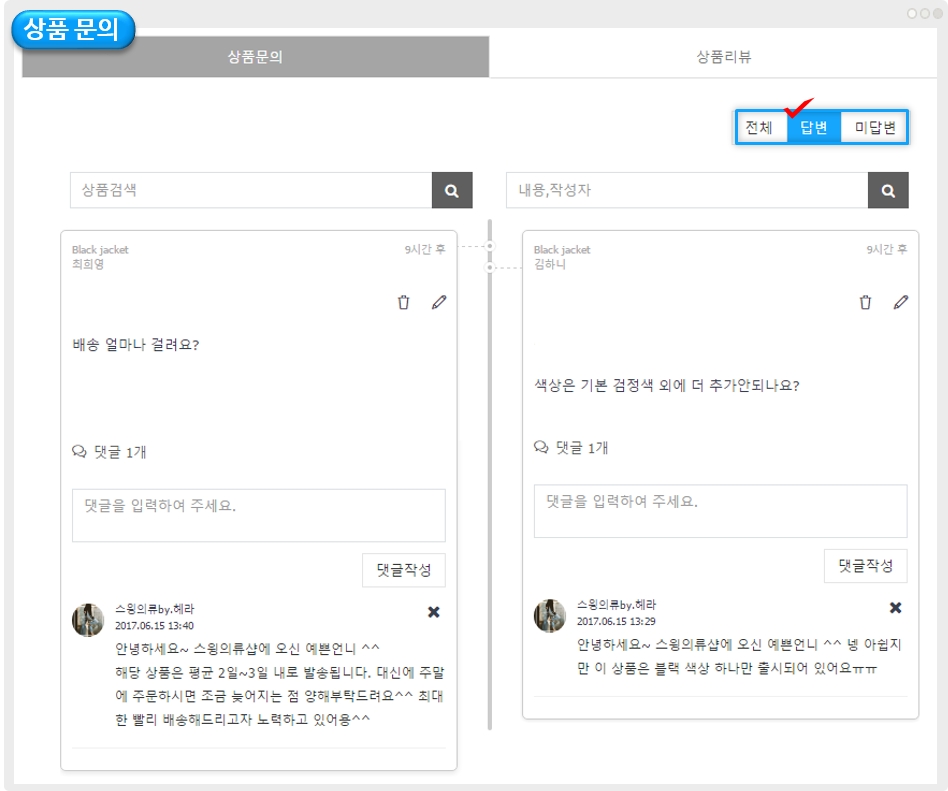Delete 김하니's inquiry with the trash icon
This screenshot has height=791, width=948.
point(866,302)
